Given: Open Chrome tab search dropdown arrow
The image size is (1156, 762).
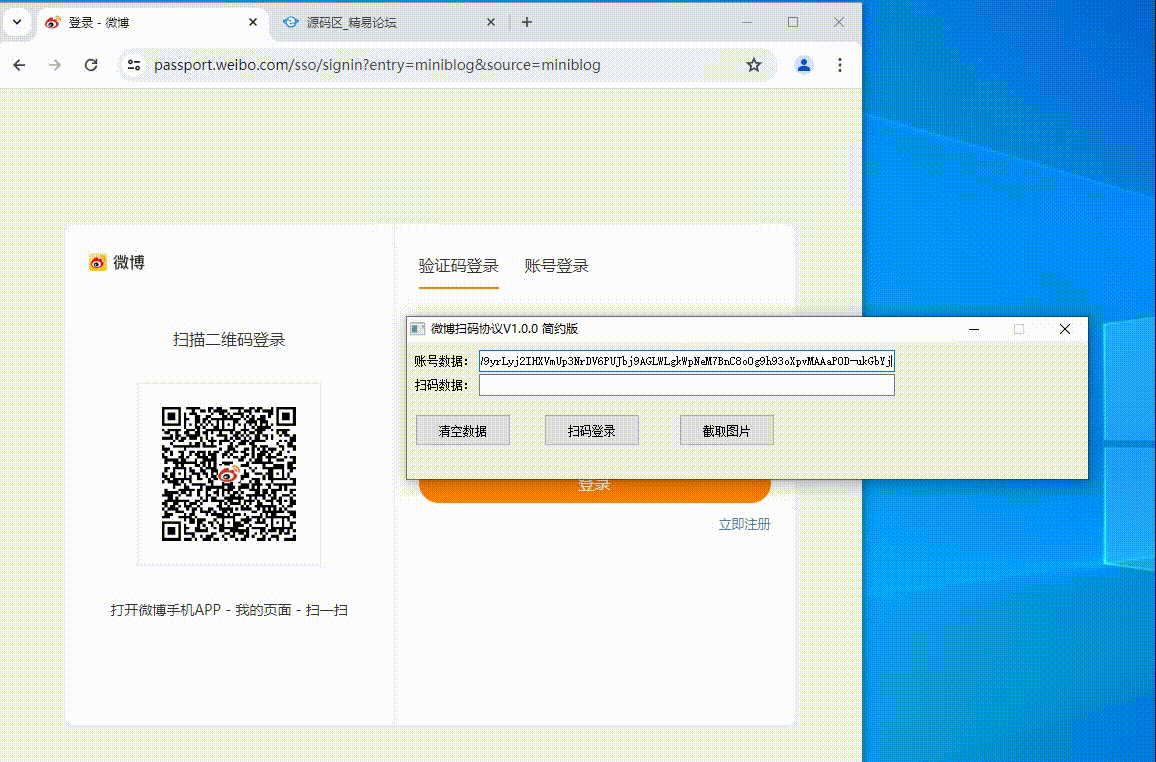Looking at the screenshot, I should click(x=17, y=22).
